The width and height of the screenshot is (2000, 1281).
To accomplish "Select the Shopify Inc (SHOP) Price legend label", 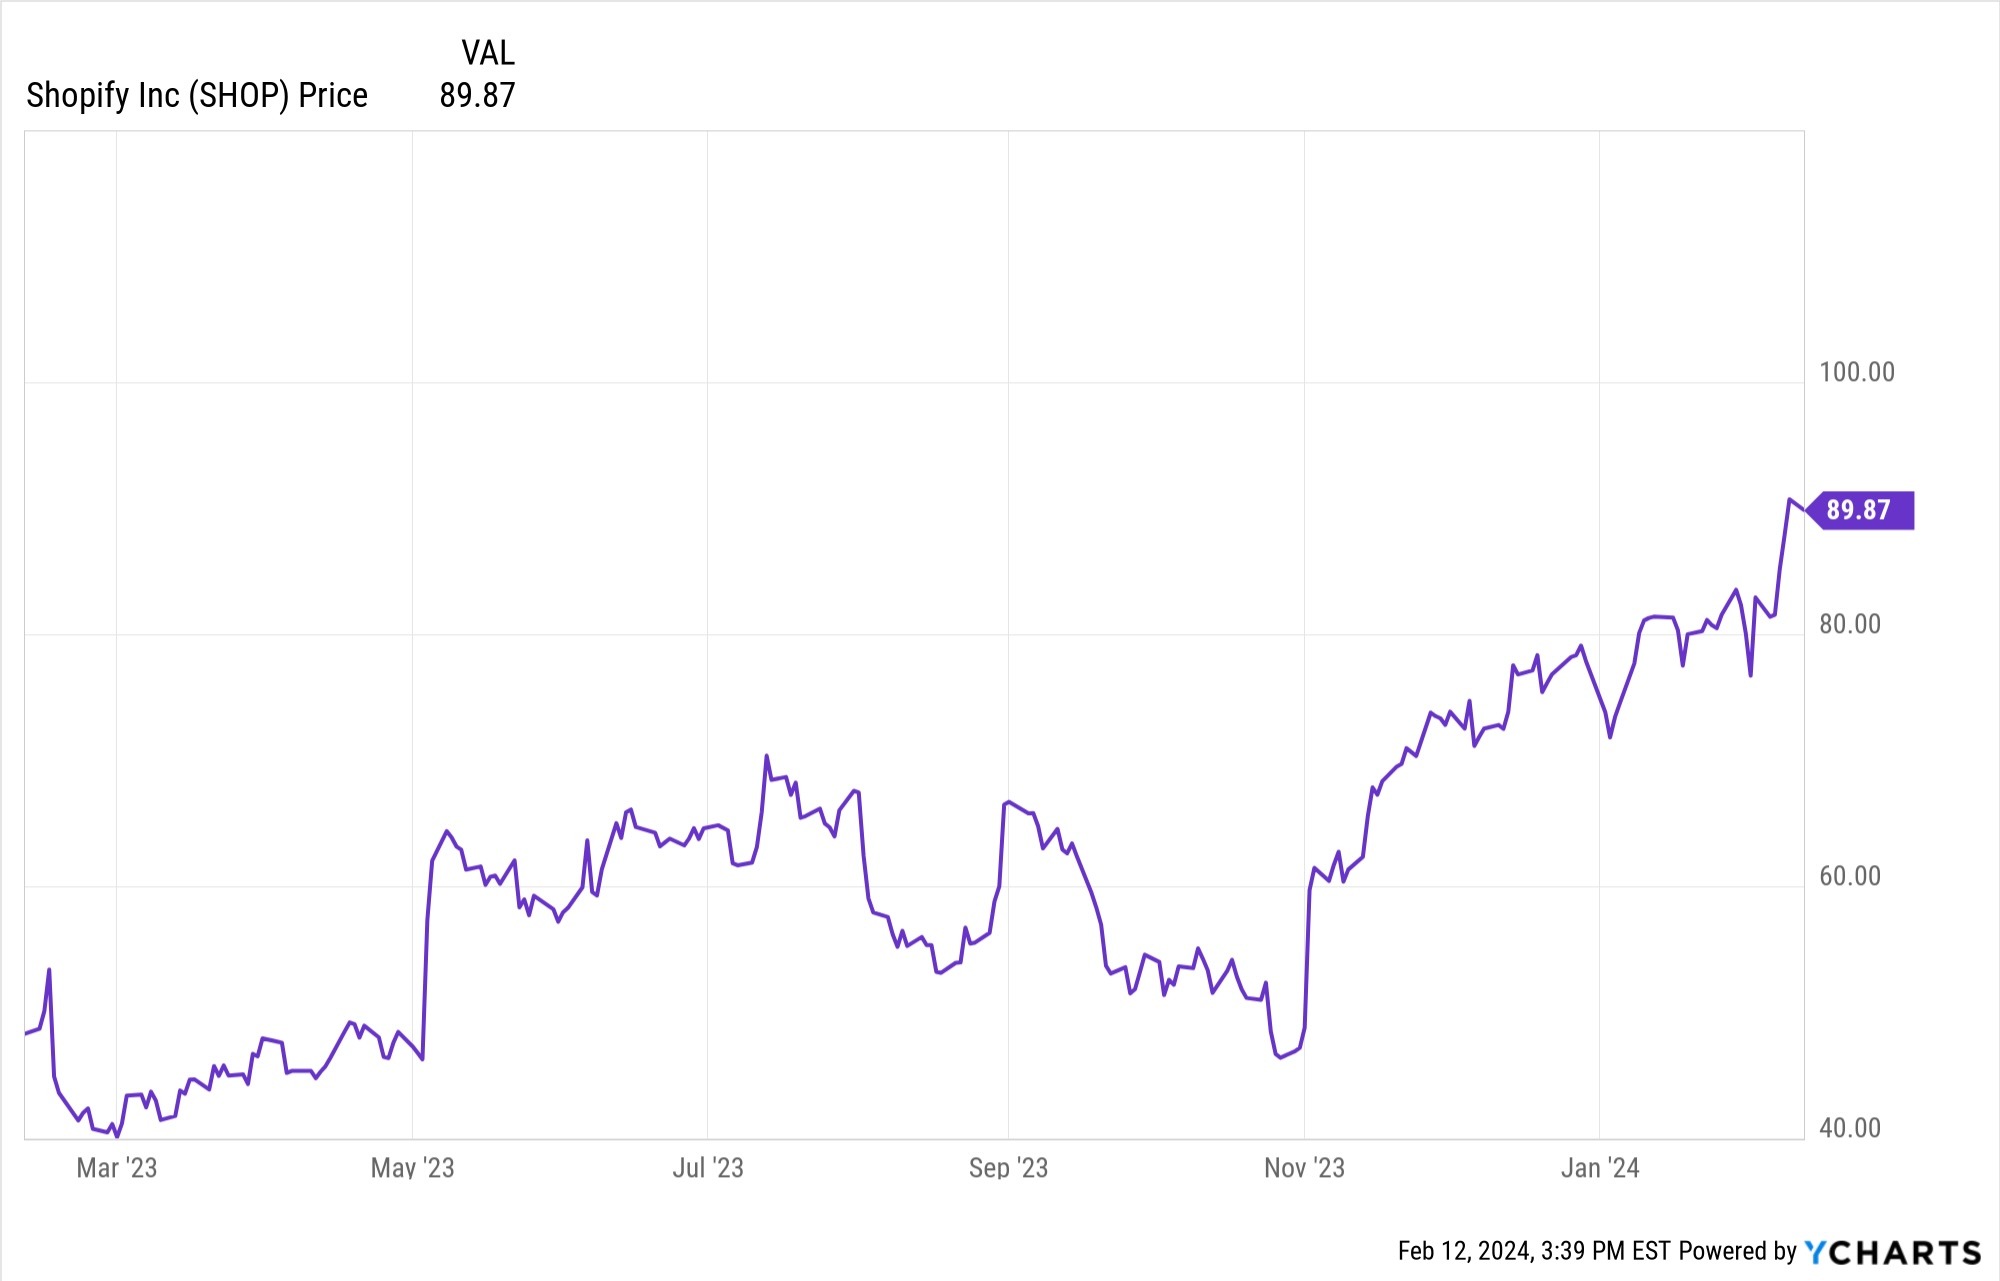I will (x=197, y=95).
